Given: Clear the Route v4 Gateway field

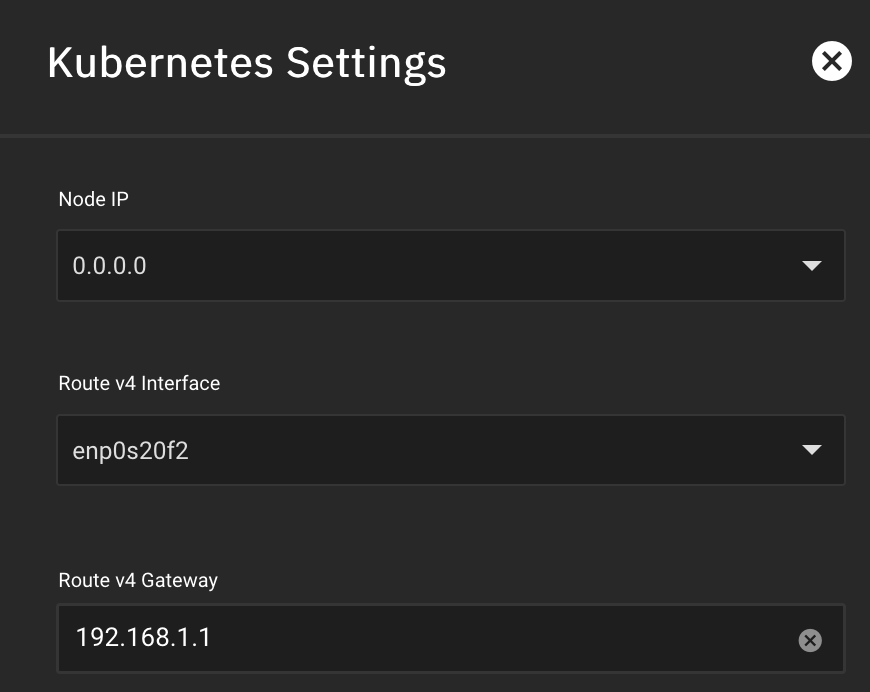Looking at the screenshot, I should coord(810,641).
